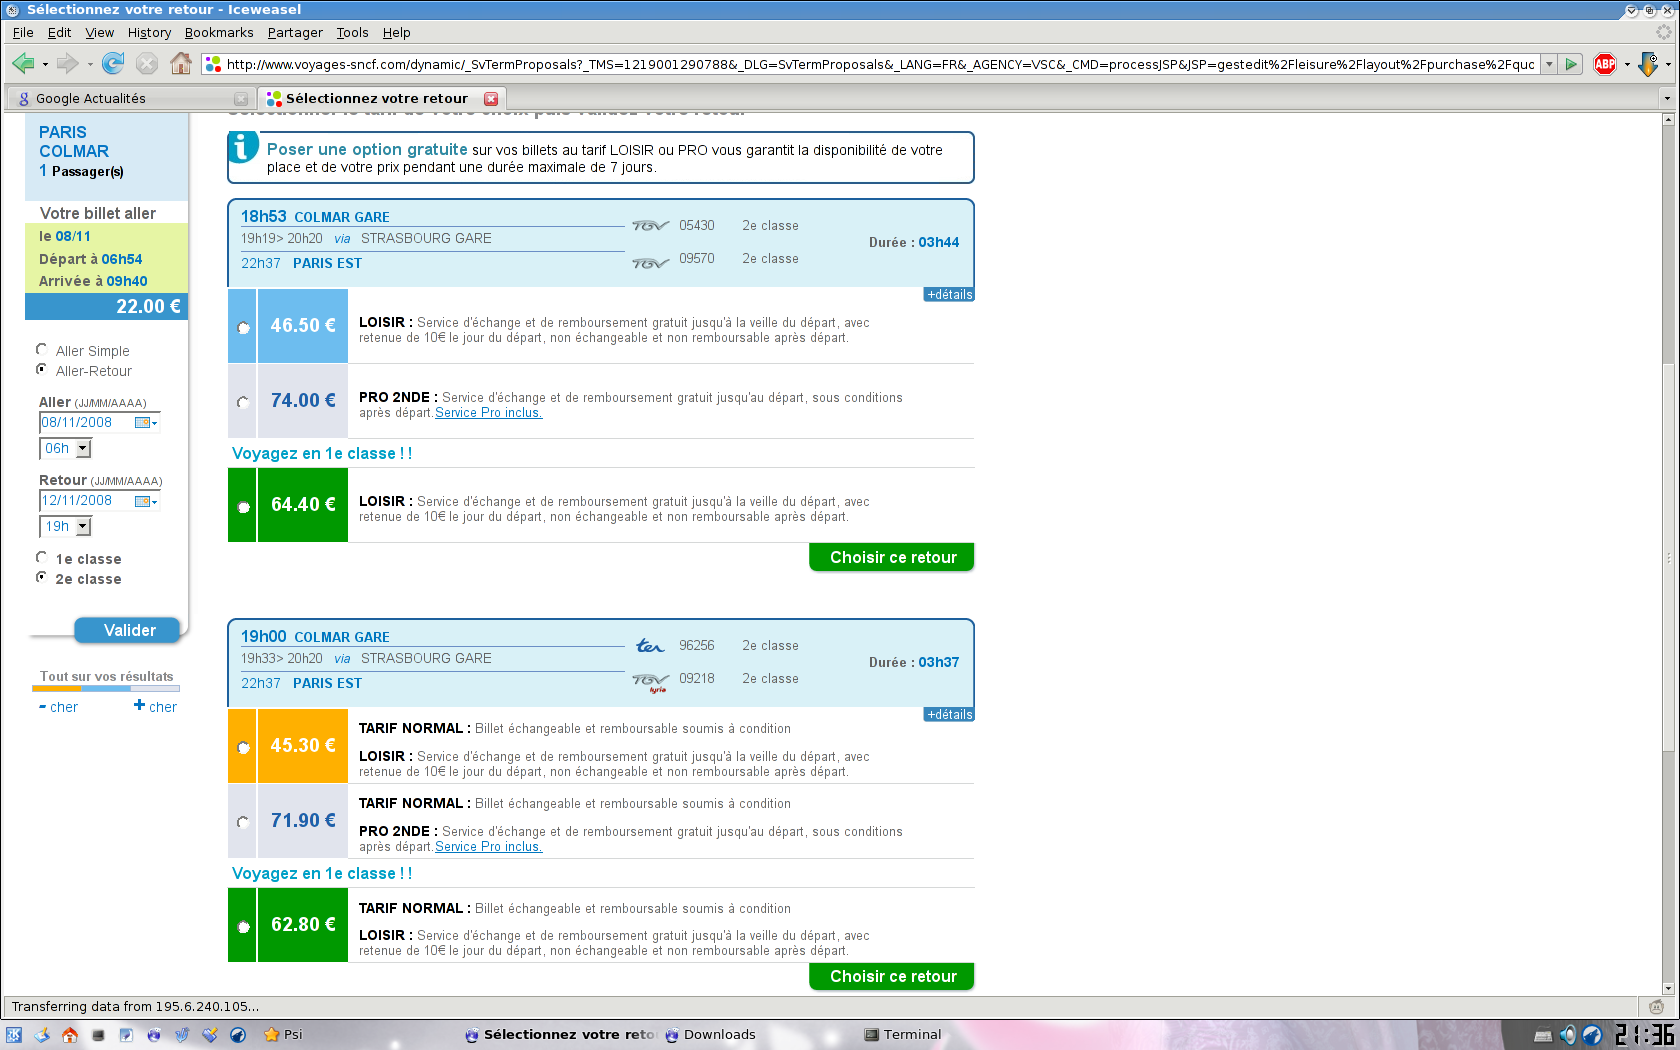Open the Aller date calendar icon
1680x1050 pixels.
(146, 423)
